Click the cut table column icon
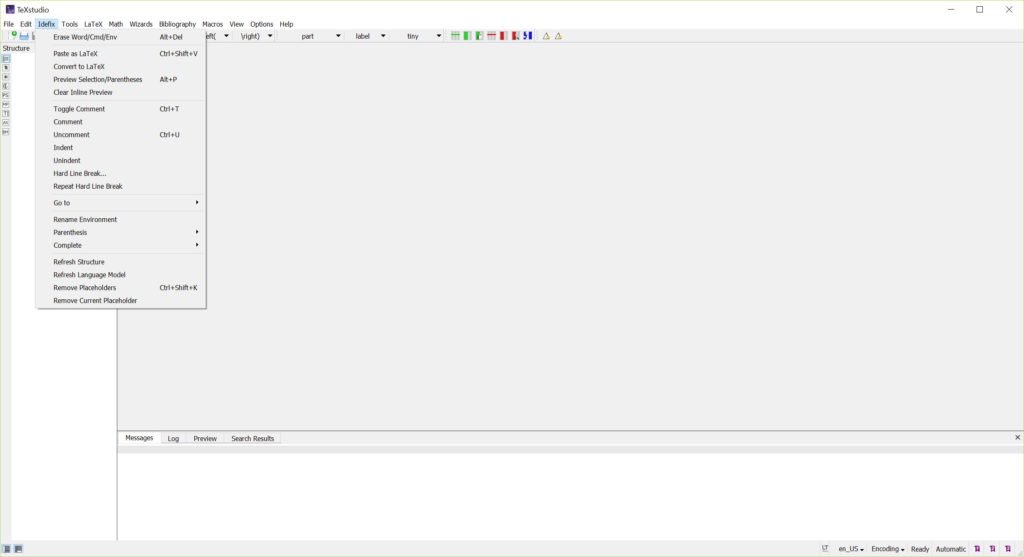 pos(515,36)
